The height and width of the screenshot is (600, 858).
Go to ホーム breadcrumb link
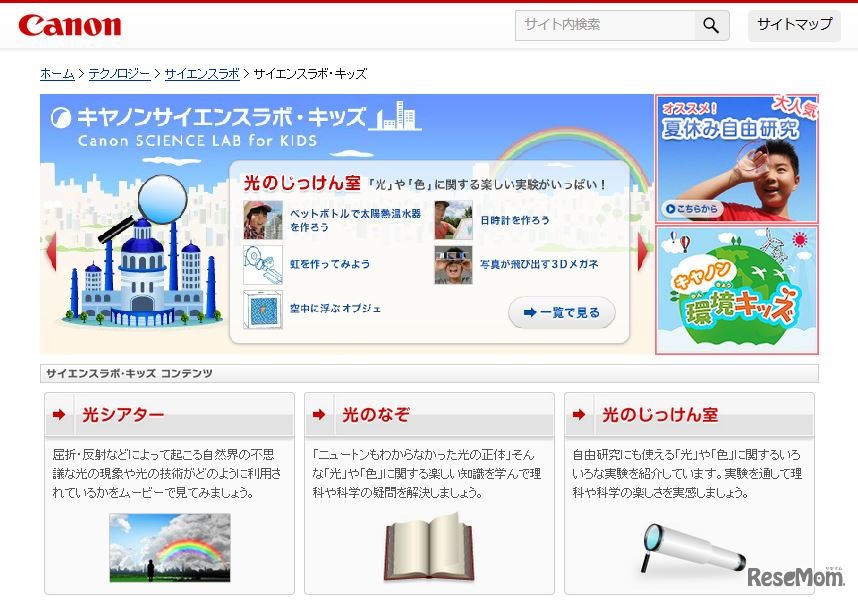[57, 73]
